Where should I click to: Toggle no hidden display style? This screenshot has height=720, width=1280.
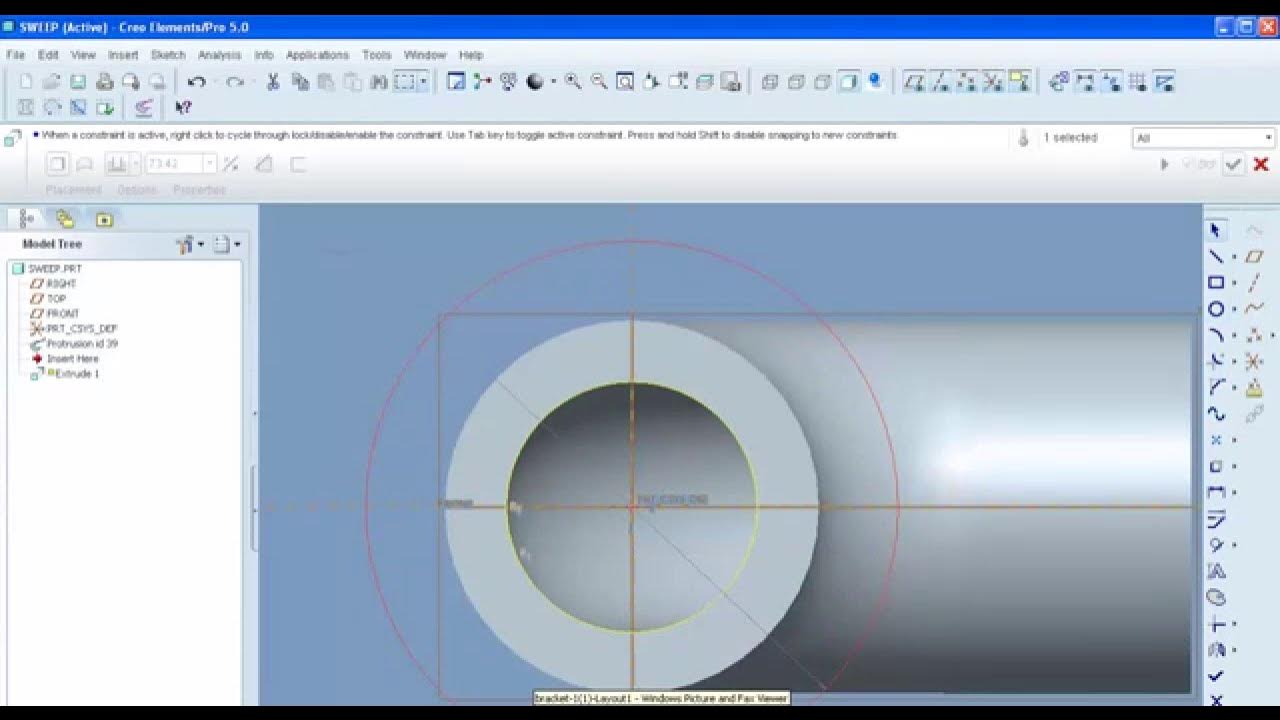point(822,82)
